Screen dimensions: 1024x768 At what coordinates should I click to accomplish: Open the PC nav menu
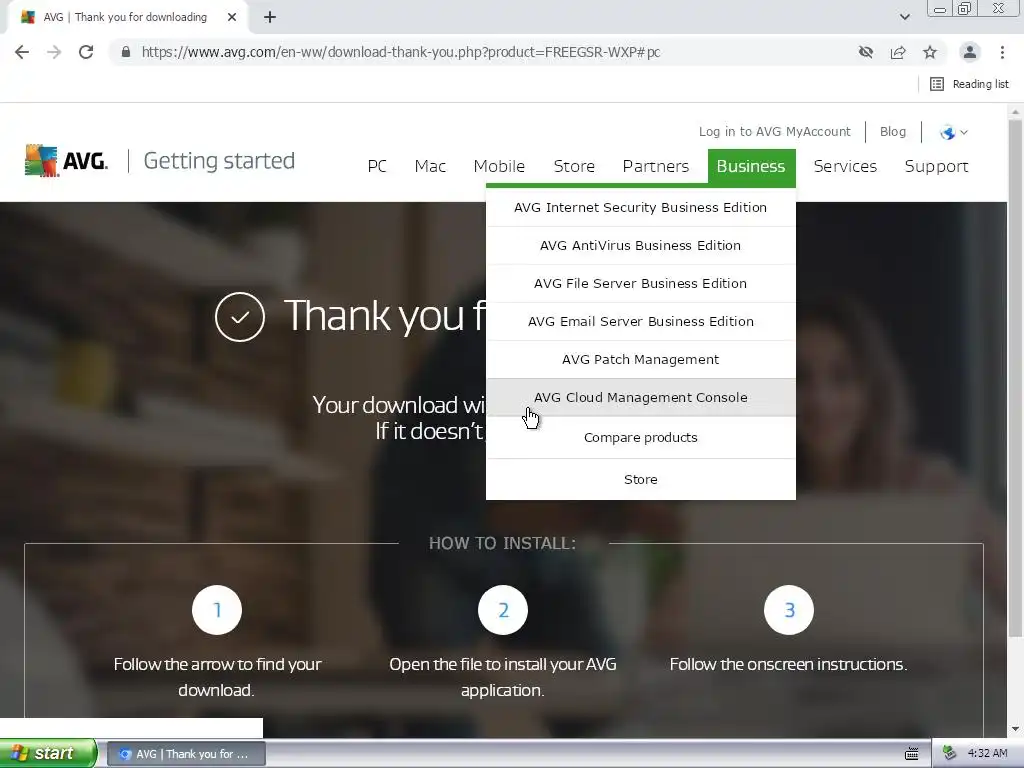pyautogui.click(x=377, y=167)
